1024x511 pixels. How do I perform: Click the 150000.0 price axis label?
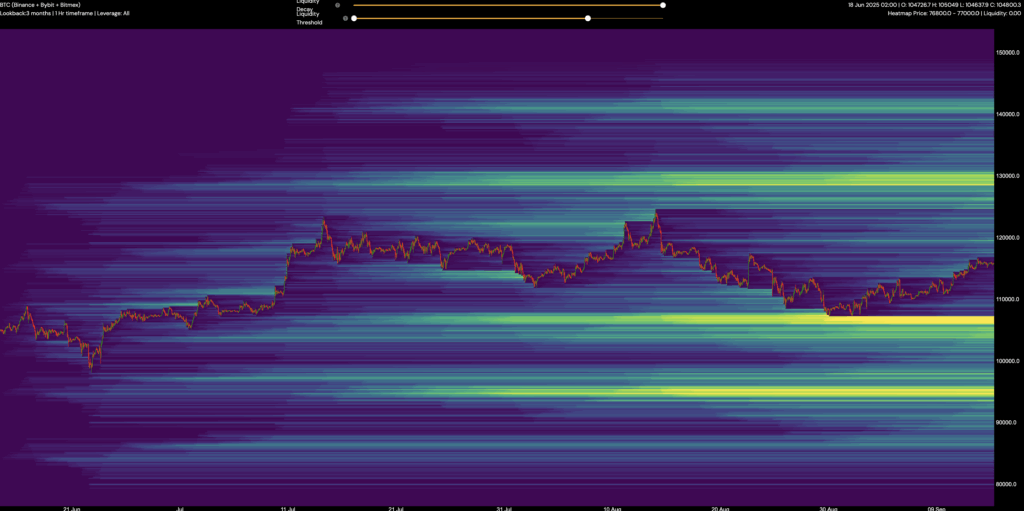click(1006, 52)
